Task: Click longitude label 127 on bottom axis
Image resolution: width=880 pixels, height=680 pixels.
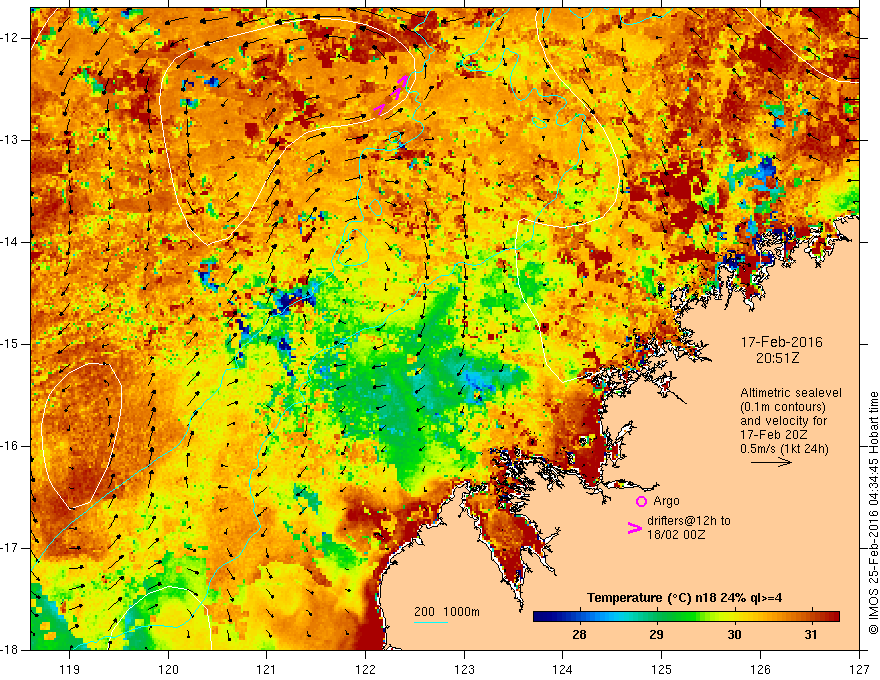Action: (x=859, y=669)
